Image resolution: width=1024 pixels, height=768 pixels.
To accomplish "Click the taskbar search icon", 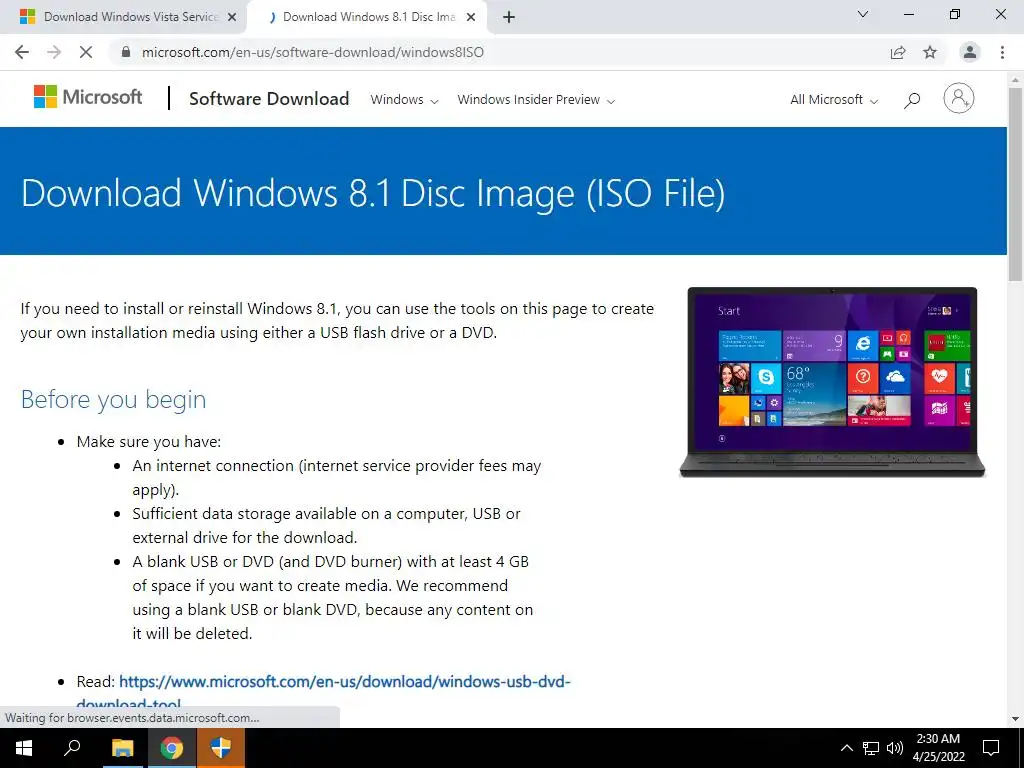I will click(72, 748).
